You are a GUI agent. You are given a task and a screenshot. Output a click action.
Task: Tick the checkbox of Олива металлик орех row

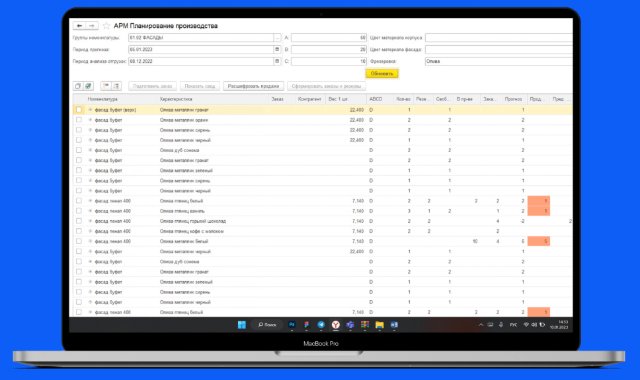tap(79, 120)
